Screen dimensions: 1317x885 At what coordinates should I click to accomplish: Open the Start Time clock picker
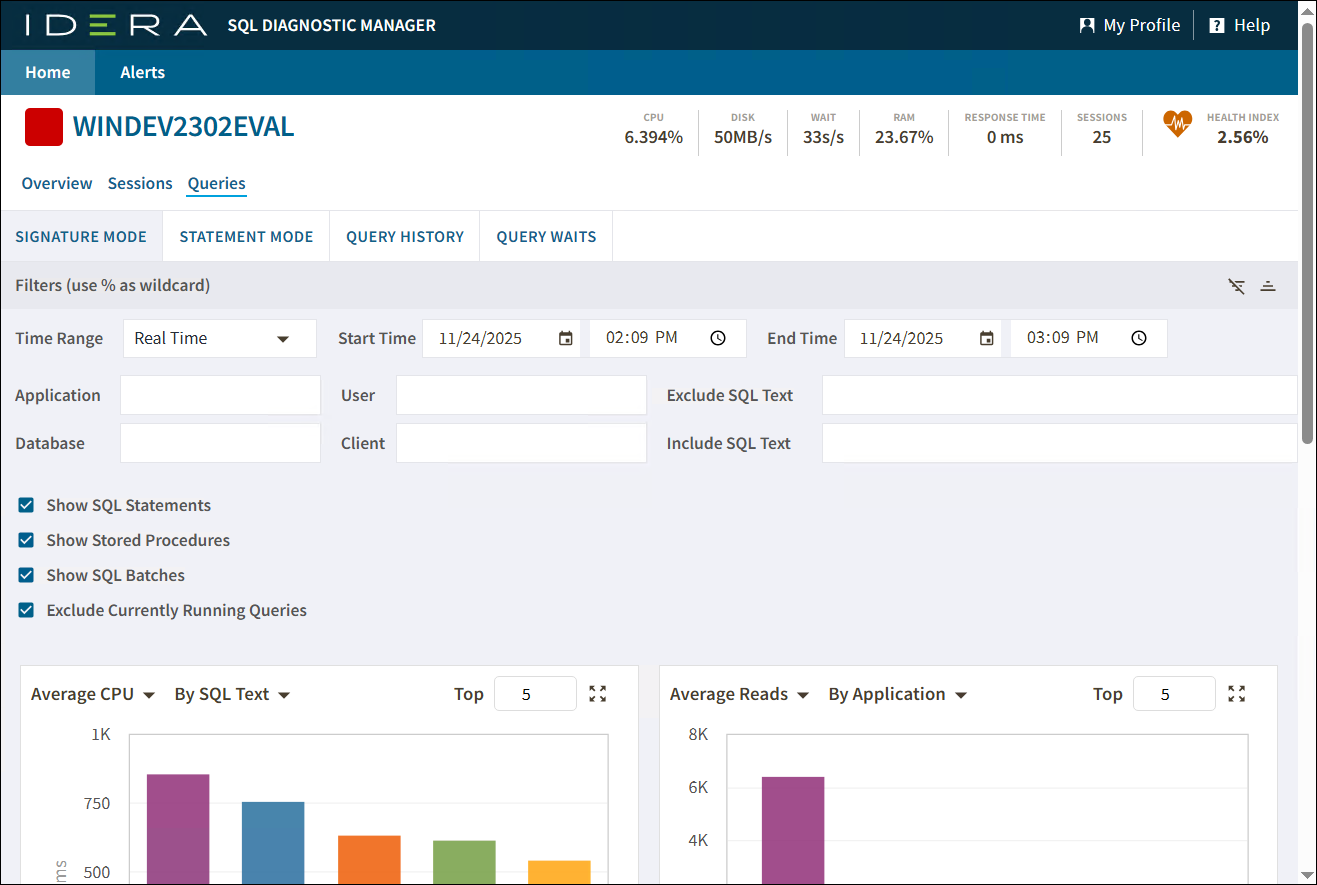click(x=718, y=339)
